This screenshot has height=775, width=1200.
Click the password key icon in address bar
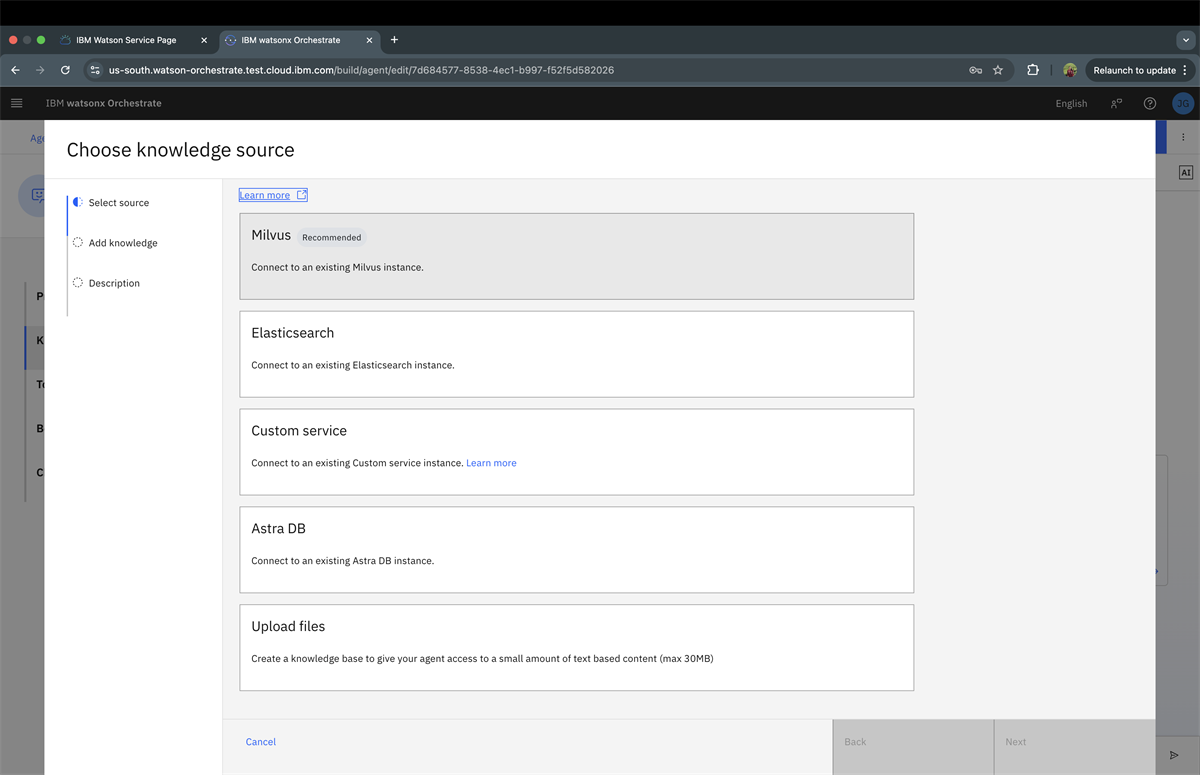(975, 70)
